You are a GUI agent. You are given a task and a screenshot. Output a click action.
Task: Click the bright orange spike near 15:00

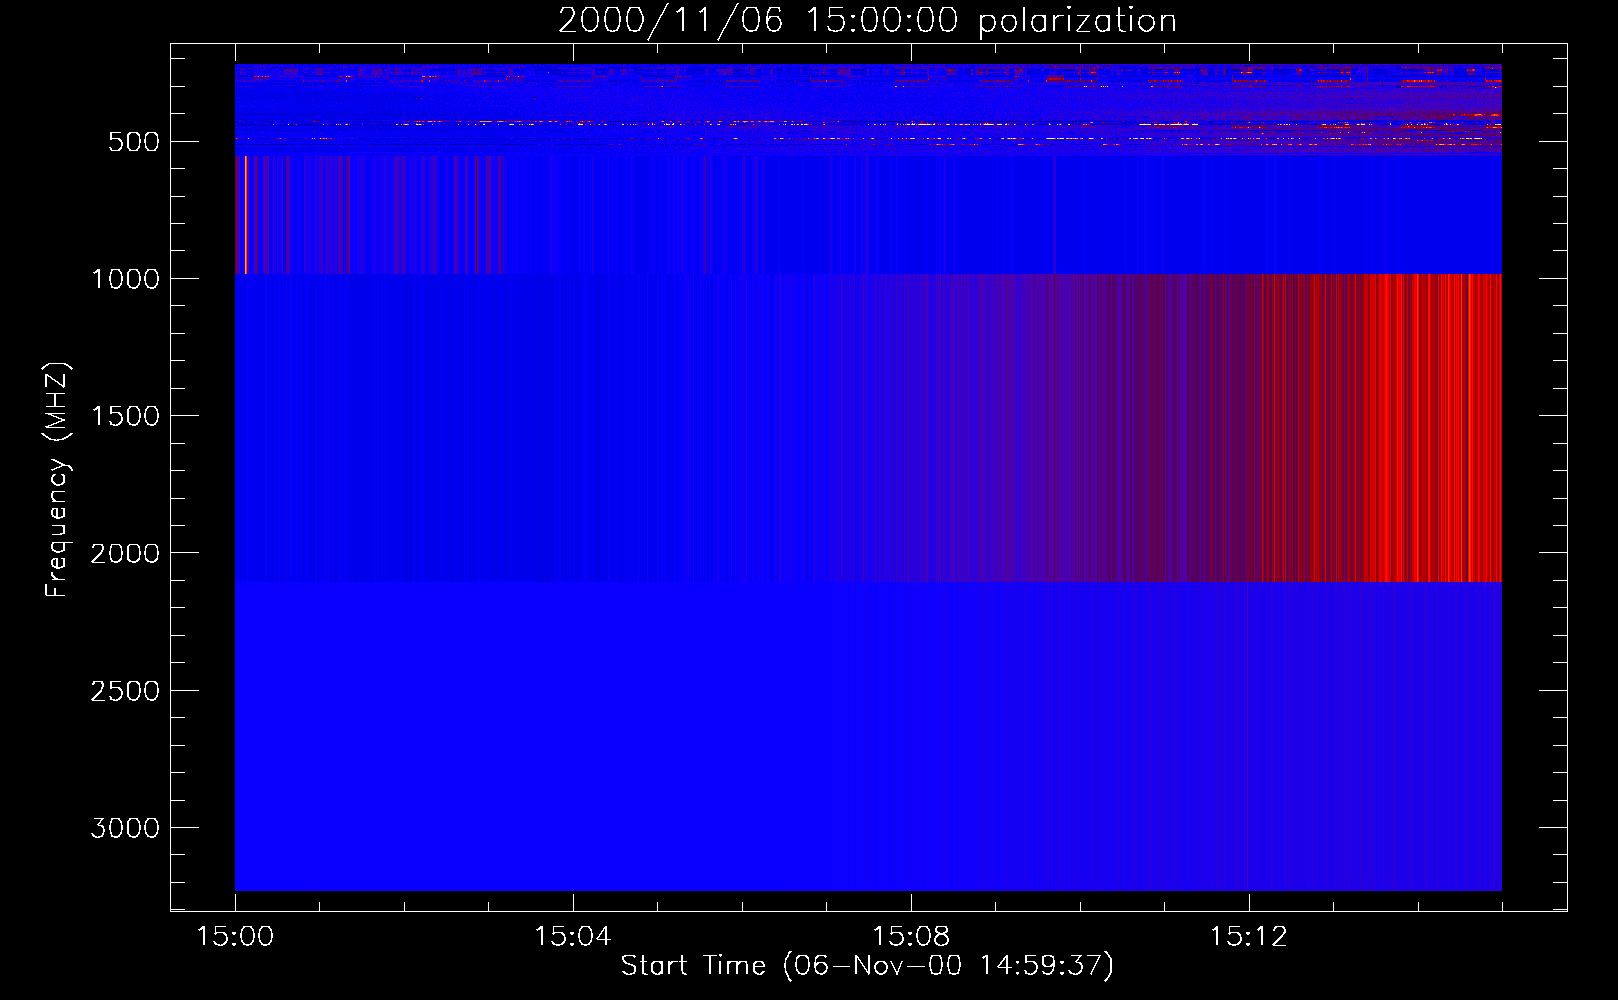pos(246,214)
